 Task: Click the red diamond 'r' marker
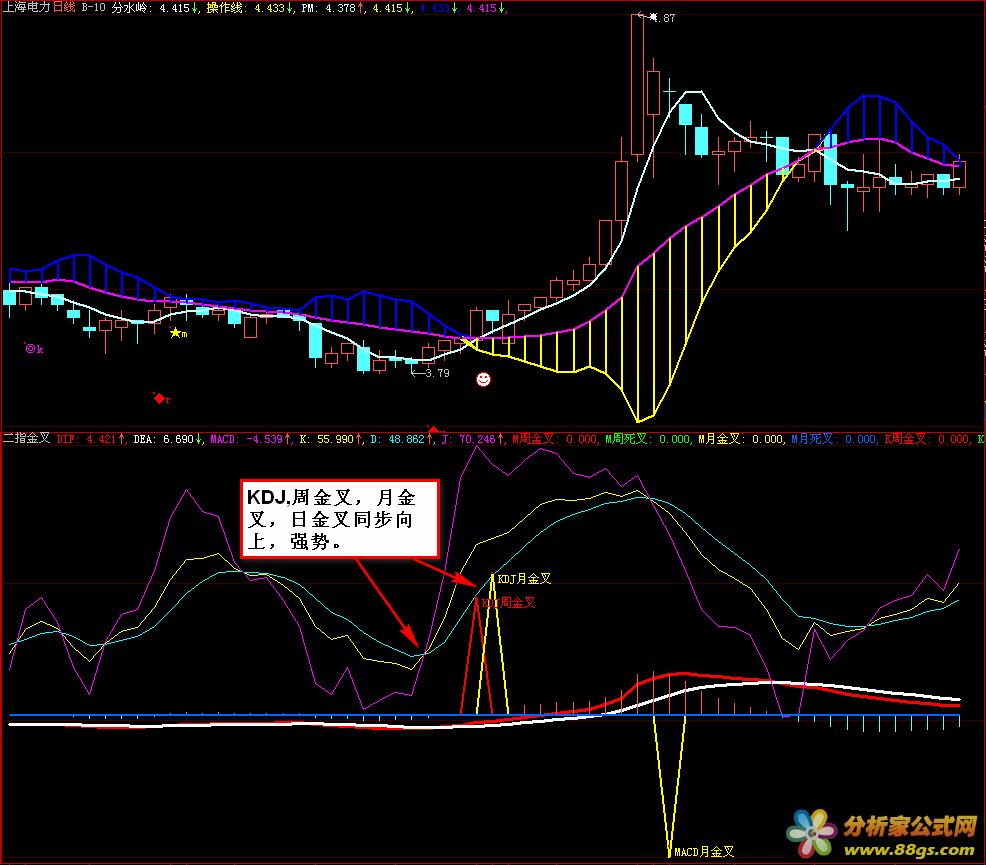tap(162, 399)
